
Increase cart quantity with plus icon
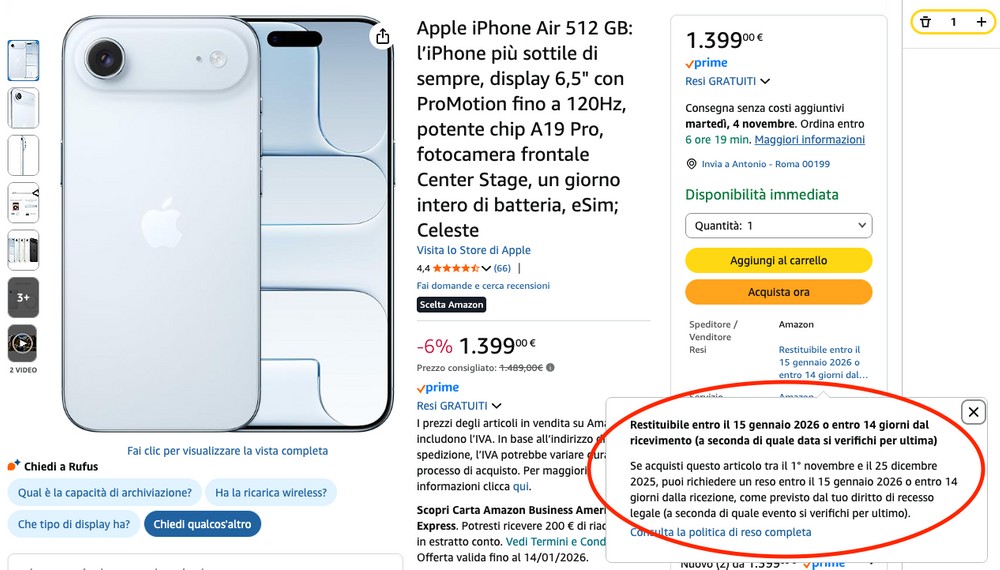(x=981, y=22)
